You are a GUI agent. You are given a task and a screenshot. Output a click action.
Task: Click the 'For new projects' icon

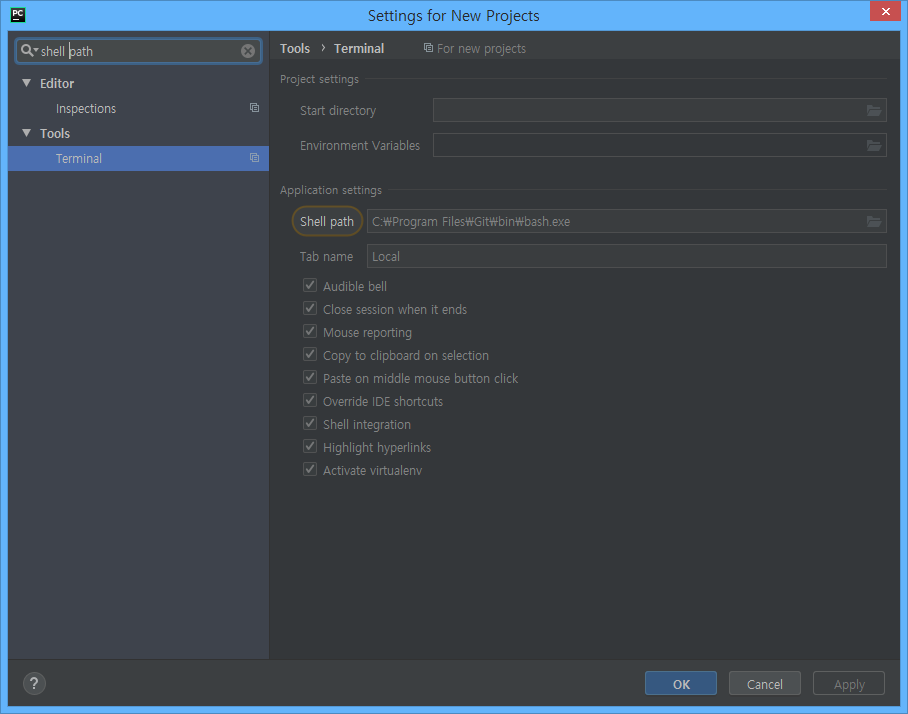pos(428,48)
